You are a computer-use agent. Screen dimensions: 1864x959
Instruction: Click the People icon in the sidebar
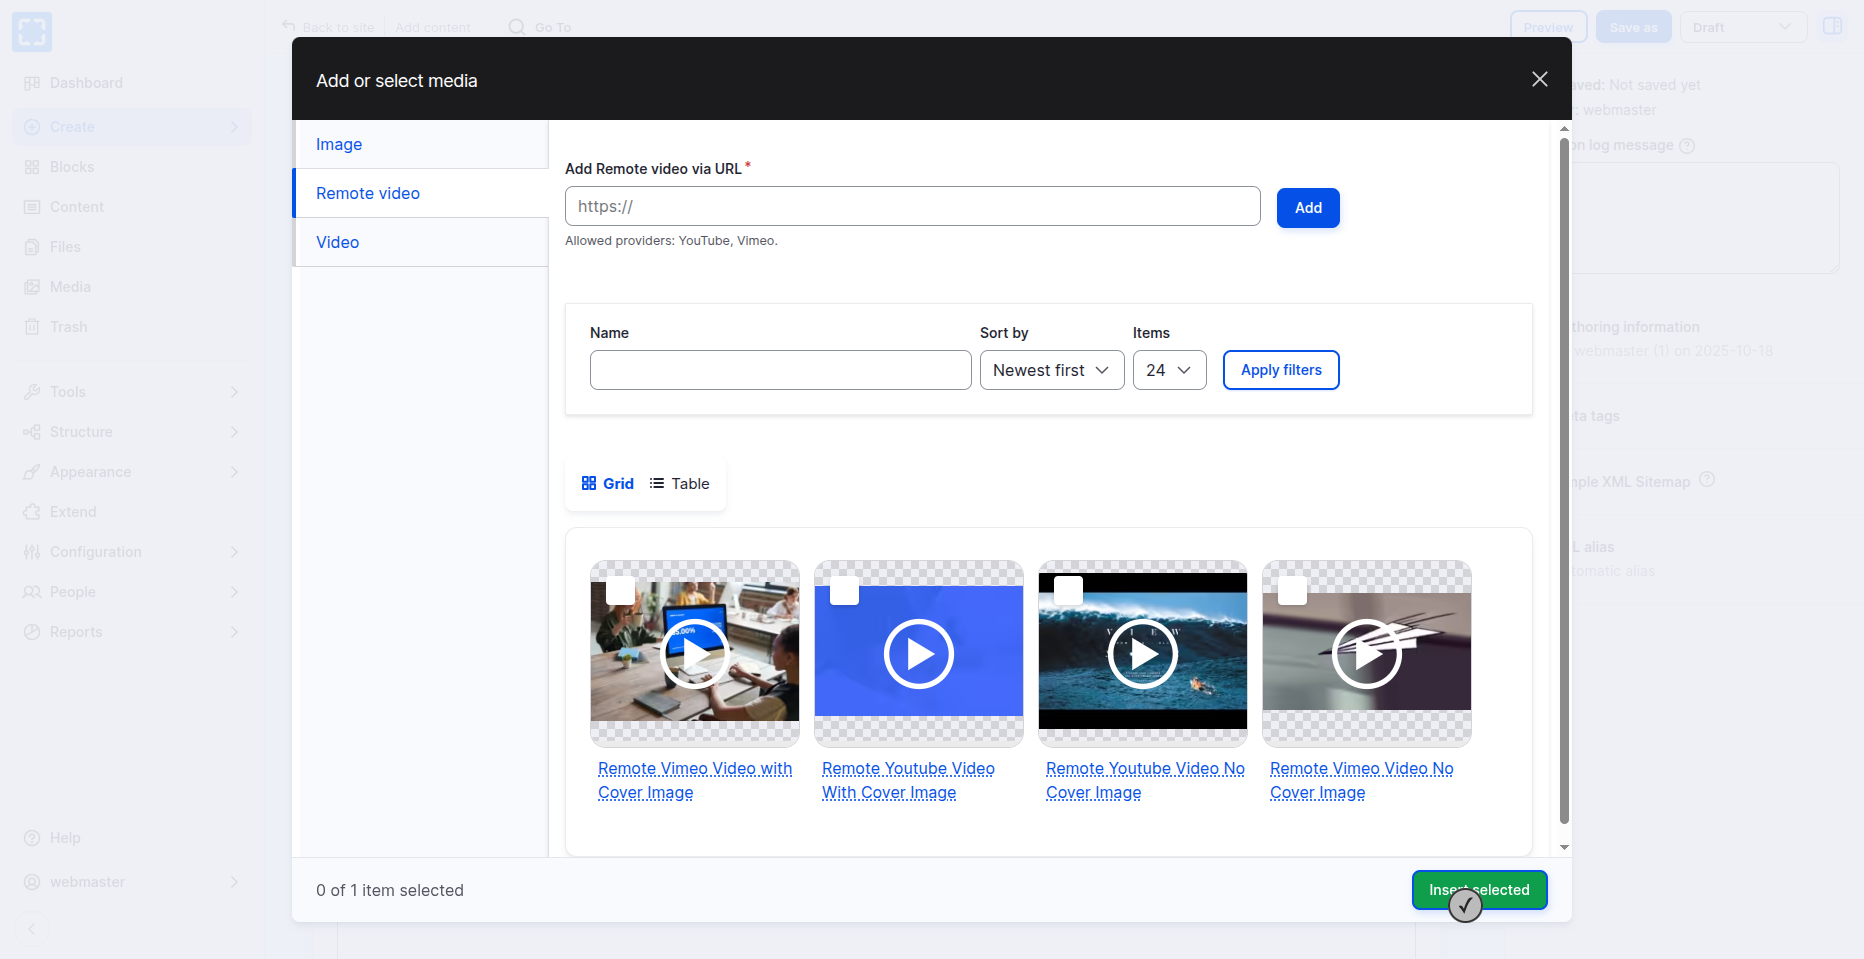[x=32, y=592]
